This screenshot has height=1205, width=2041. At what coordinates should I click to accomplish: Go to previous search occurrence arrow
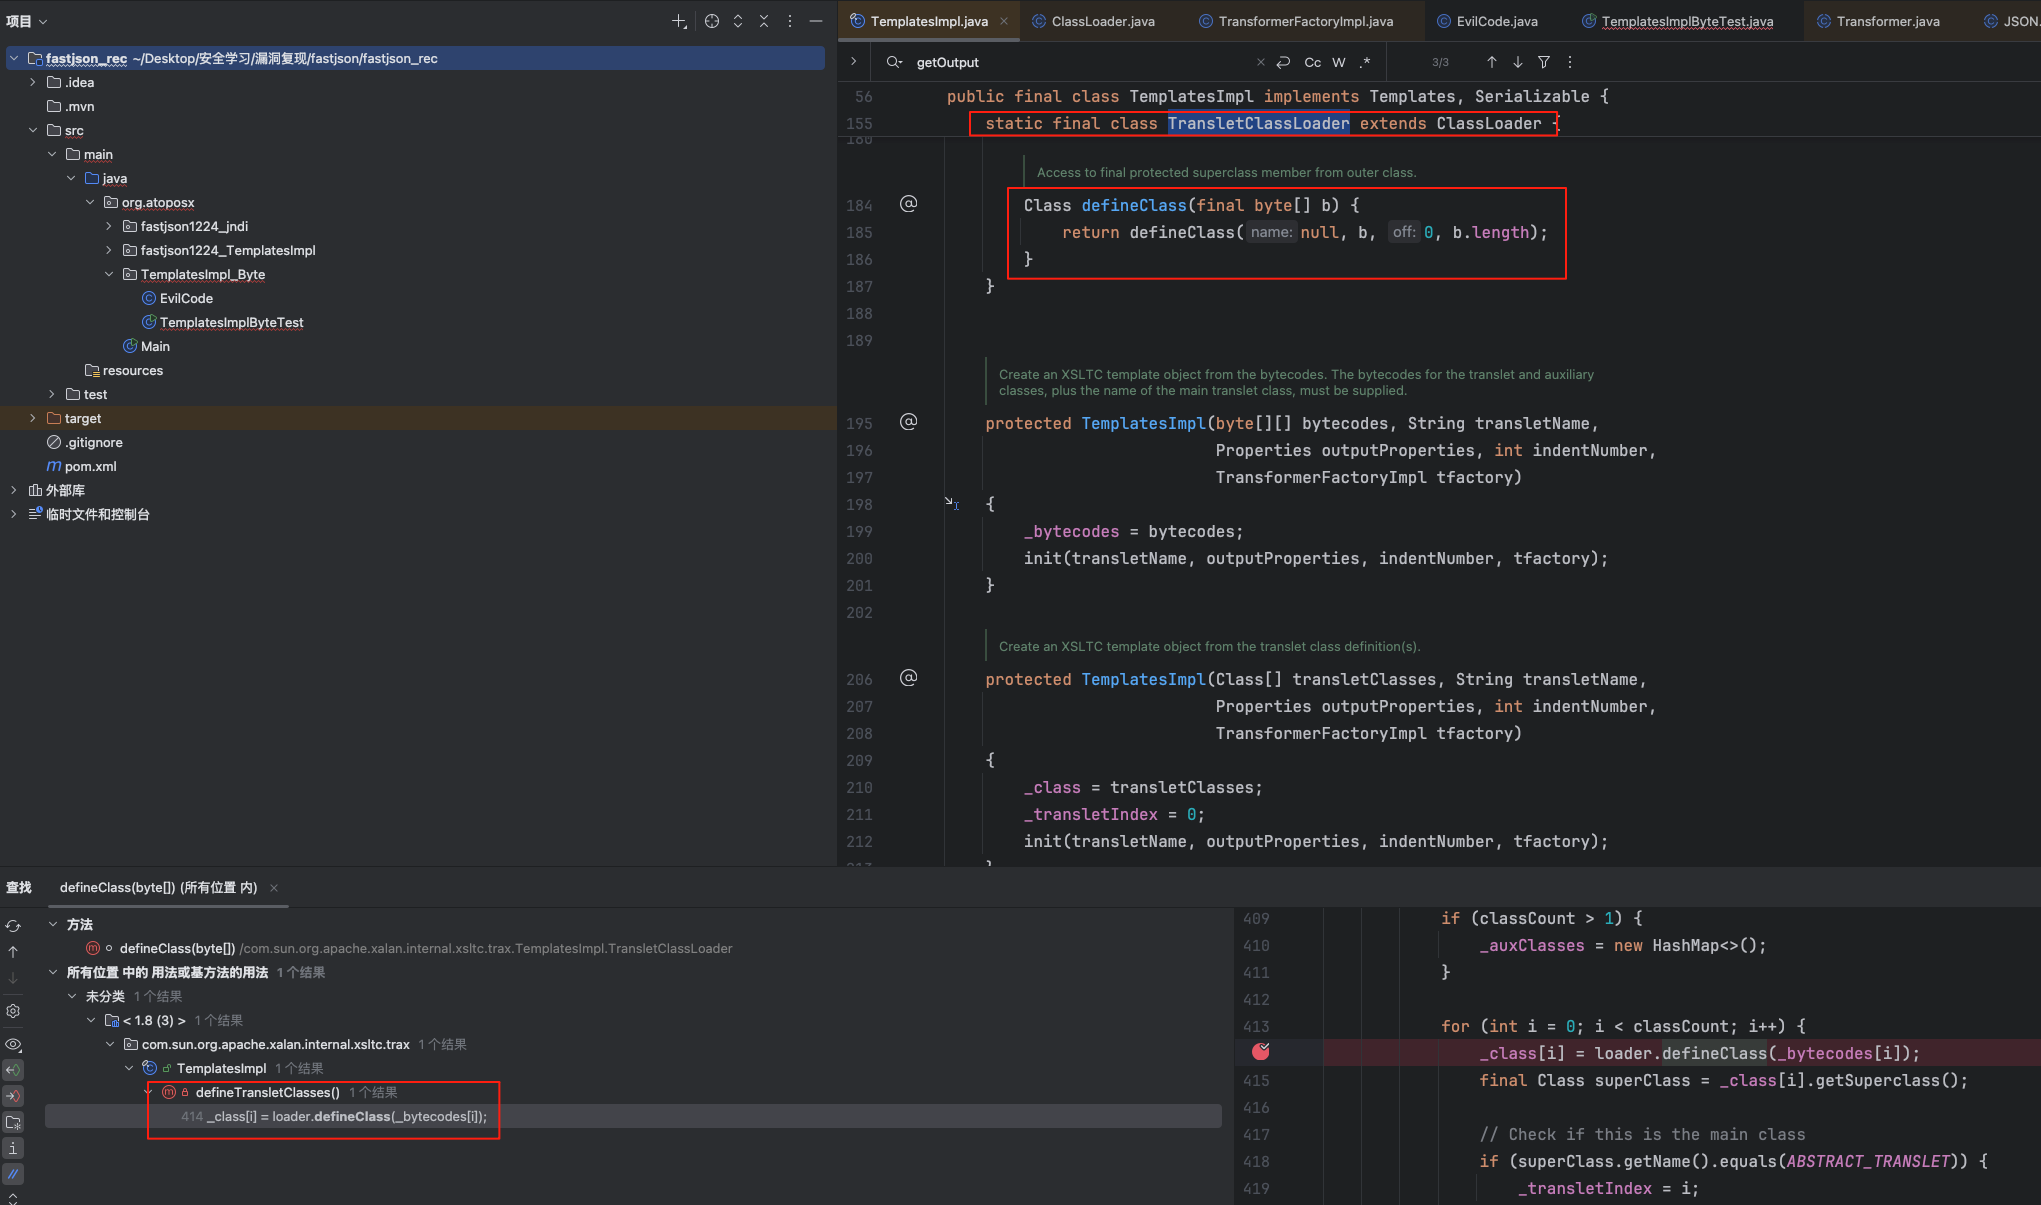pyautogui.click(x=1492, y=62)
